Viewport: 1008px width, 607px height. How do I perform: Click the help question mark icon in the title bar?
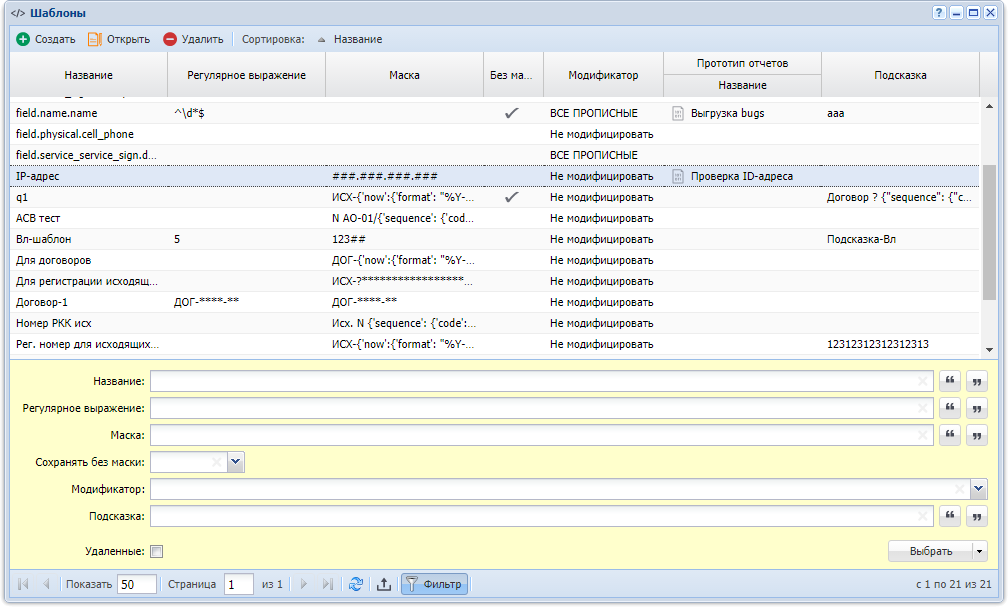pos(939,13)
